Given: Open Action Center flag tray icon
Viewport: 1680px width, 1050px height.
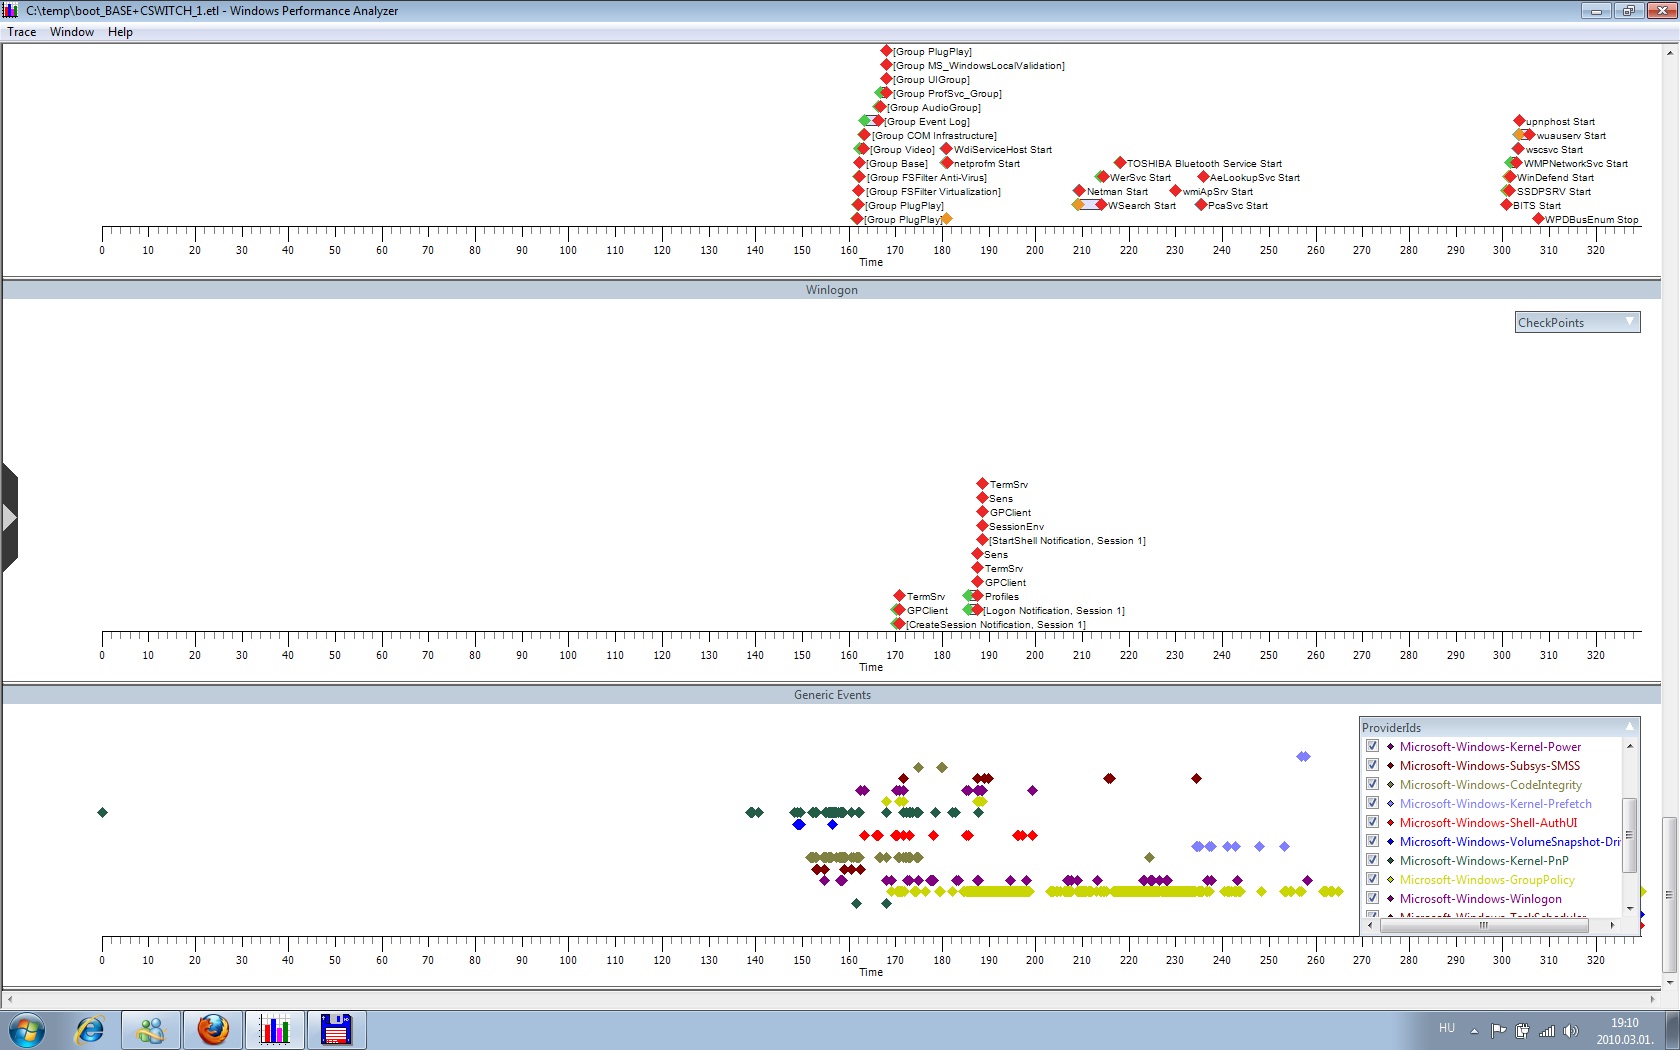Looking at the screenshot, I should (1498, 1031).
